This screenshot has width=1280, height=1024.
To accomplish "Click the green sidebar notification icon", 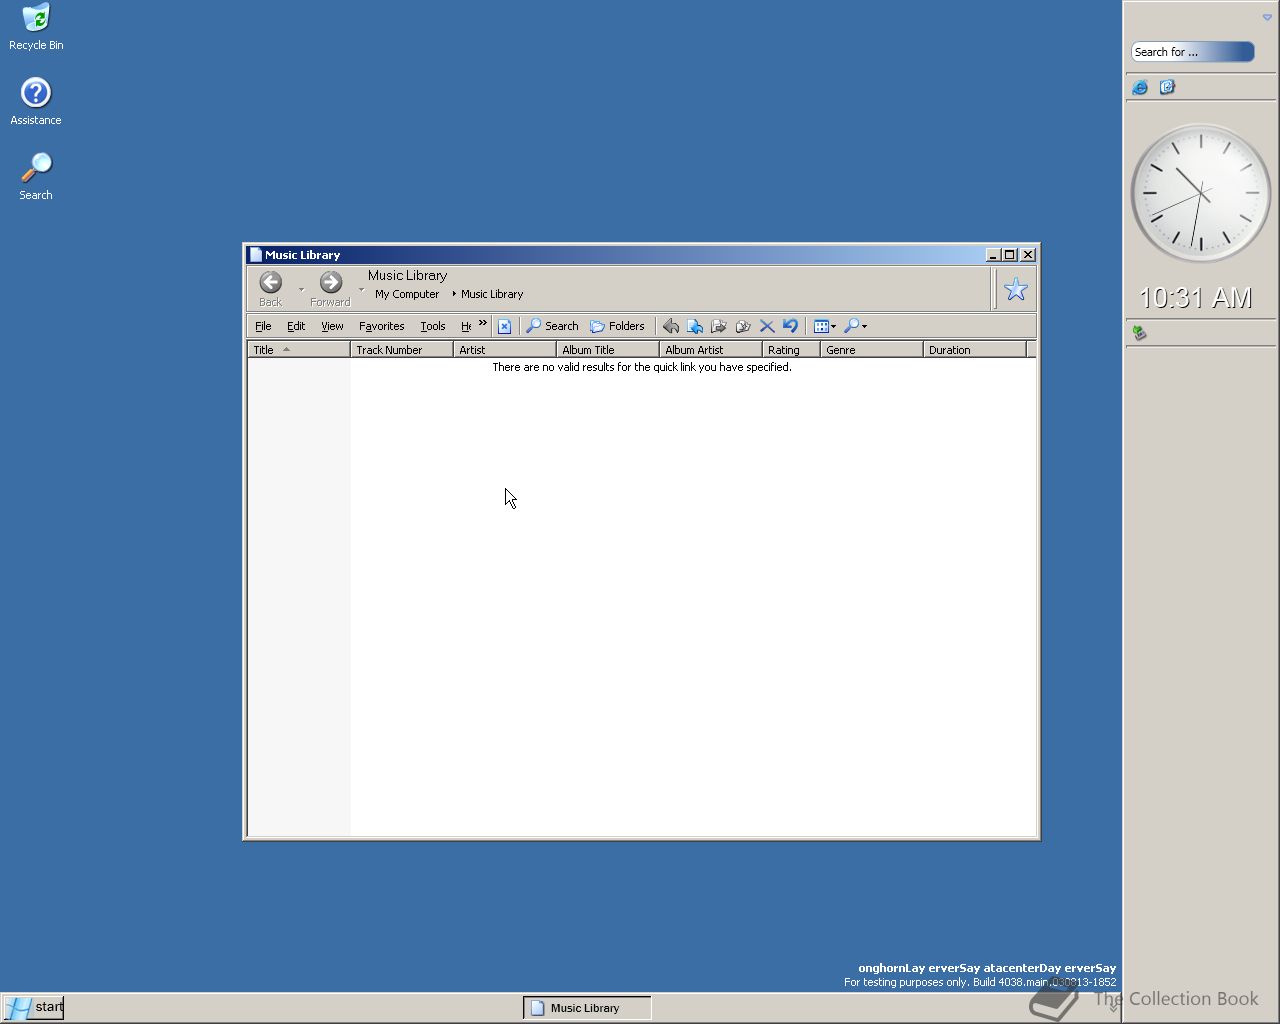I will [1139, 333].
